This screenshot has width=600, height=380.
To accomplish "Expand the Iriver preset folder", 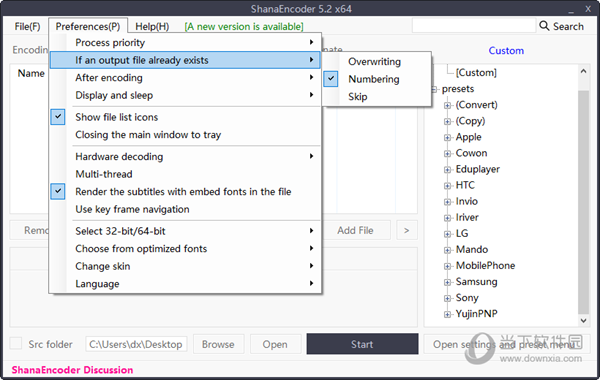I will 447,218.
